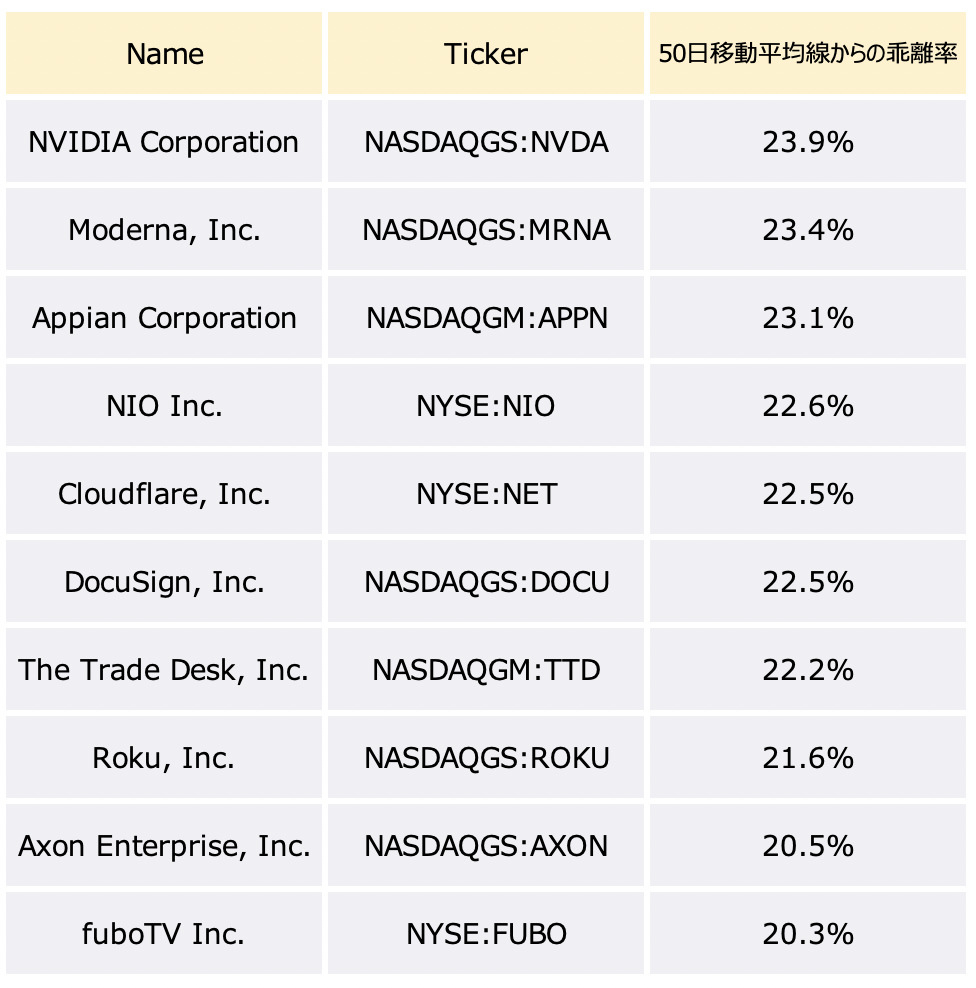
Task: Click the fuboTV Inc. name cell
Action: click(164, 933)
